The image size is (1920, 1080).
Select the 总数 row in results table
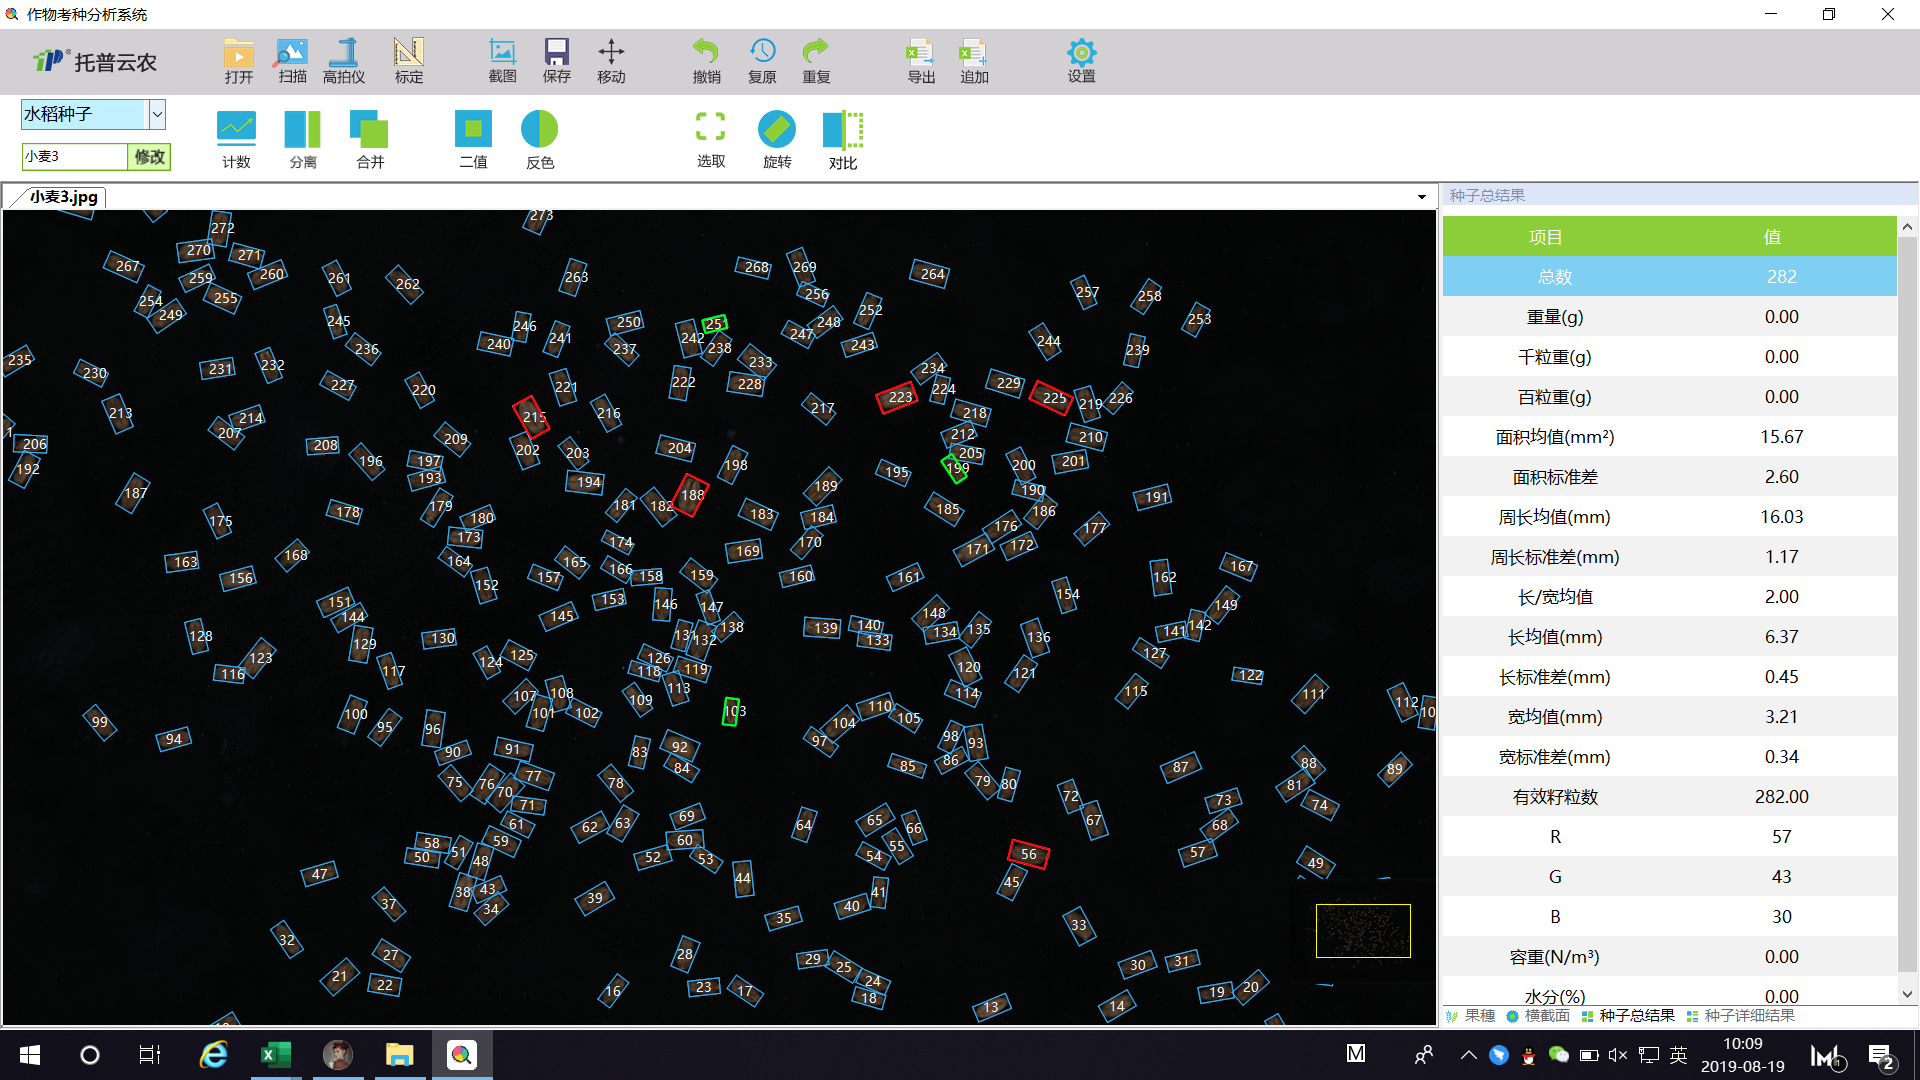coord(1669,277)
